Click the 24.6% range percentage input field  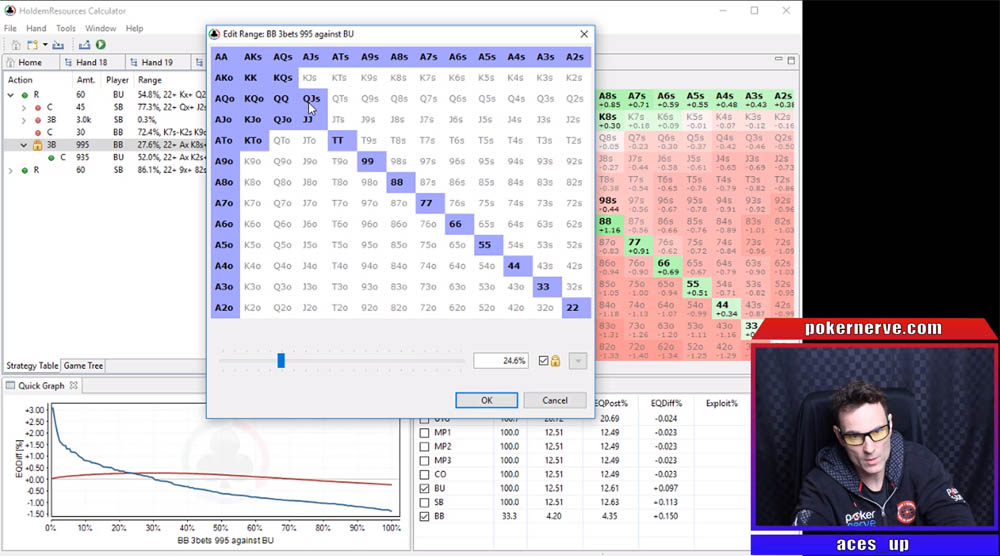(x=501, y=361)
